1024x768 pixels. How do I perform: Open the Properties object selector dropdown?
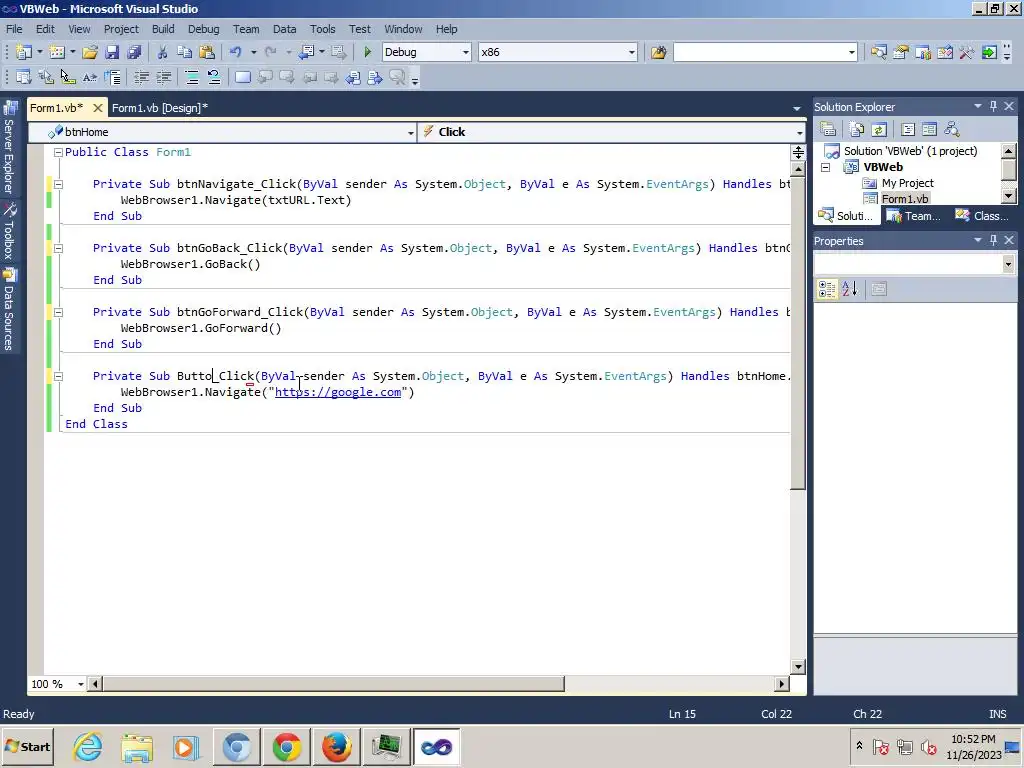pyautogui.click(x=1008, y=264)
